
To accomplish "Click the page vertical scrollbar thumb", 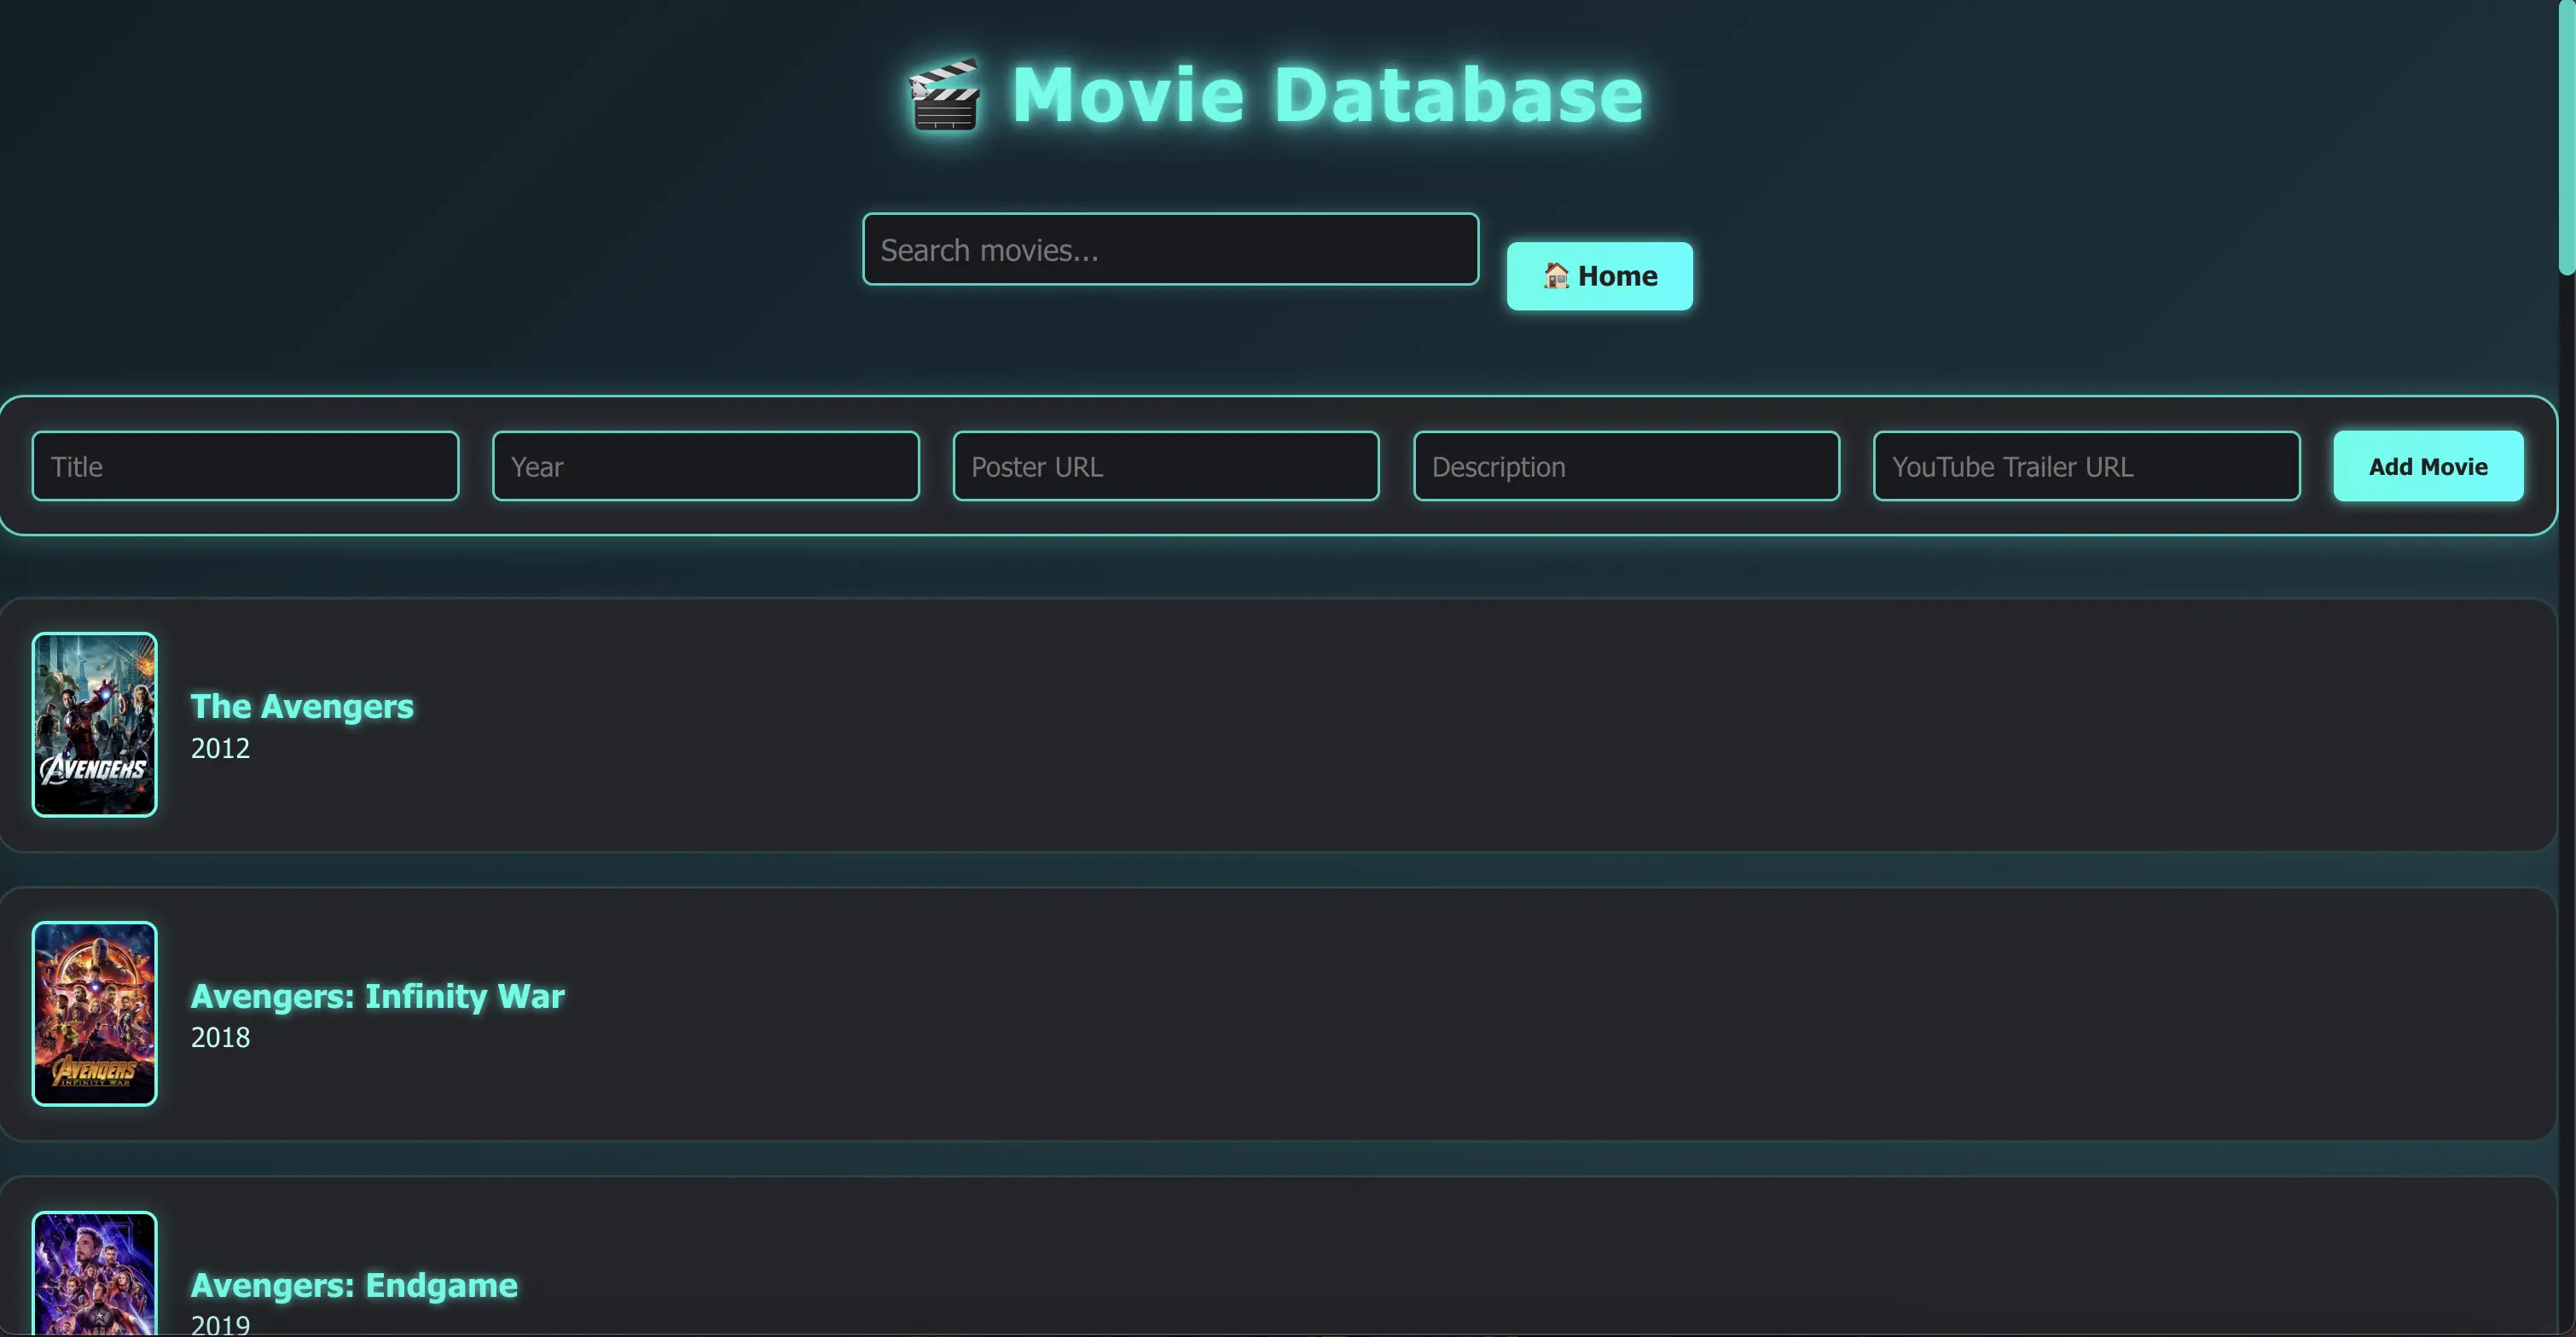I will 2566,137.
